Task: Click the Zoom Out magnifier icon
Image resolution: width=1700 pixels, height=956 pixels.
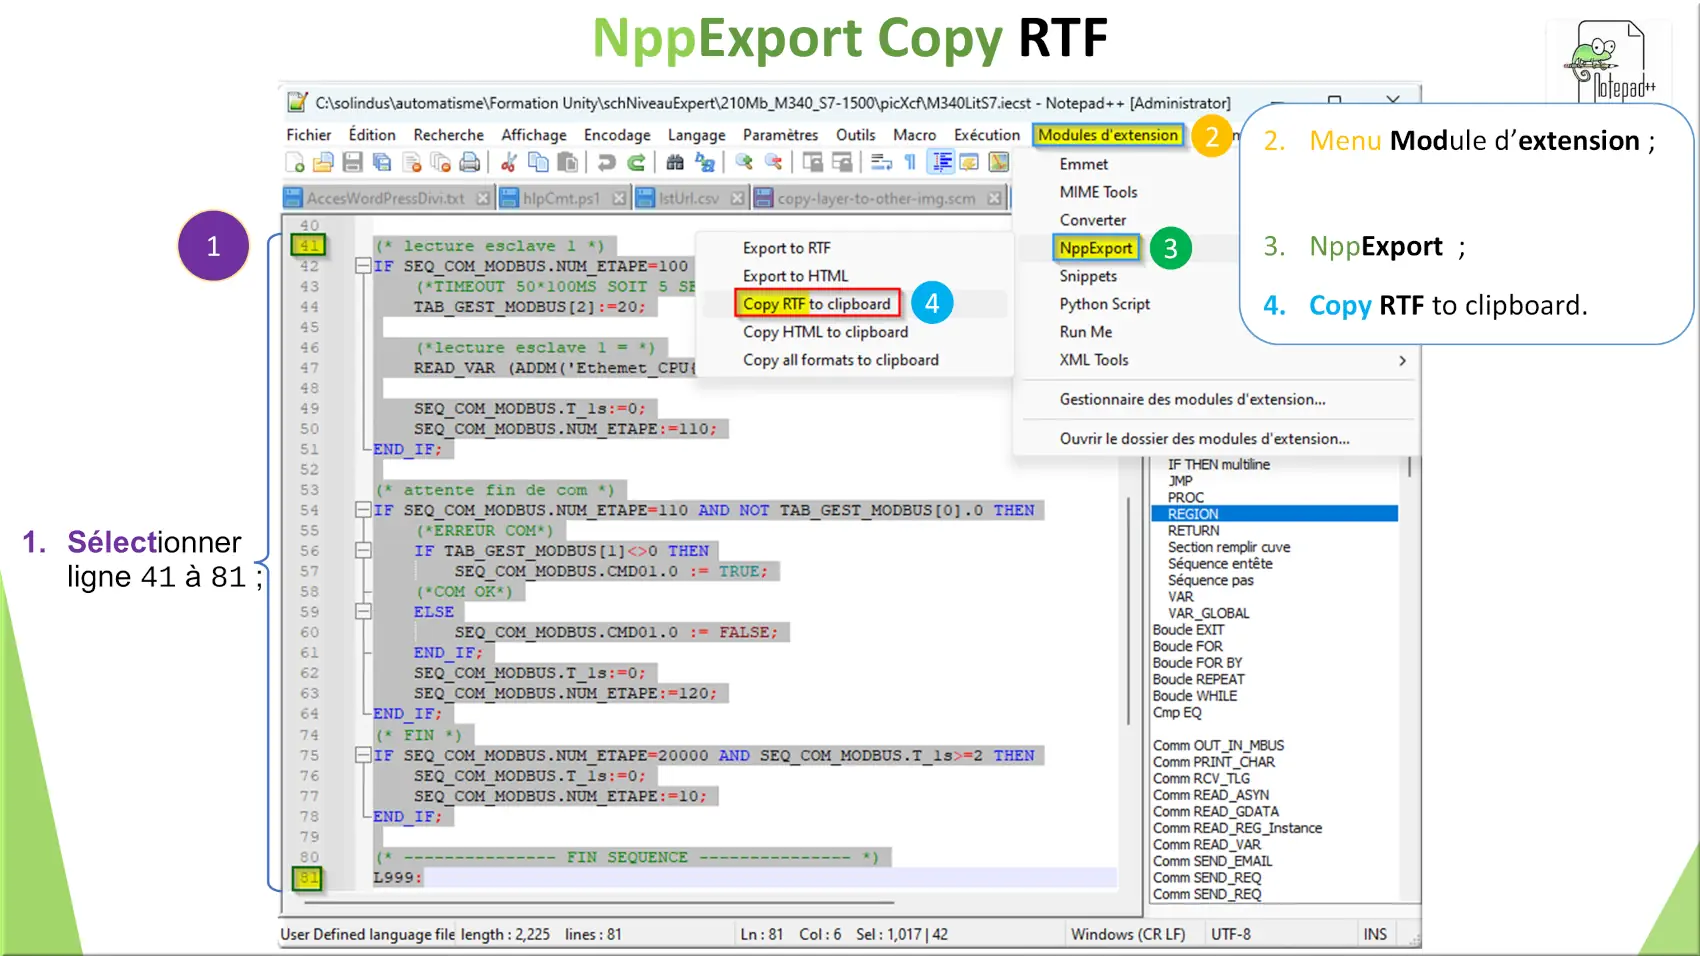Action: pos(773,162)
